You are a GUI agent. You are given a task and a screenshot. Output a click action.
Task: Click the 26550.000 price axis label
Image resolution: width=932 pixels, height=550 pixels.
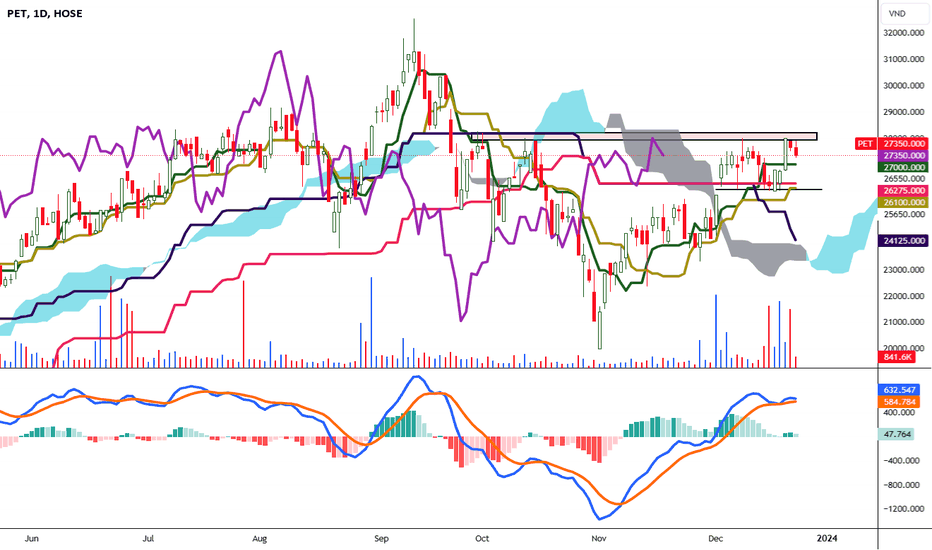[903, 178]
